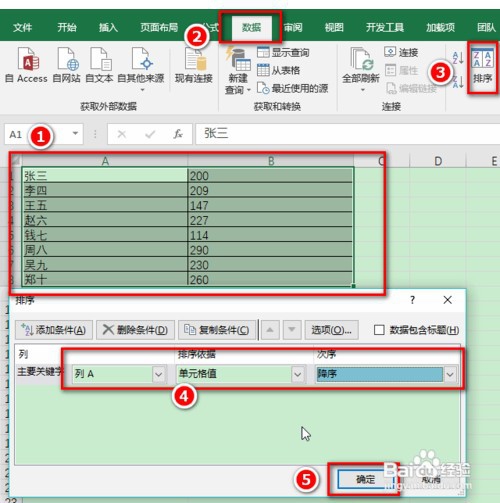500x503 pixels.
Task: Click cell containing 李四
Action: (x=105, y=190)
